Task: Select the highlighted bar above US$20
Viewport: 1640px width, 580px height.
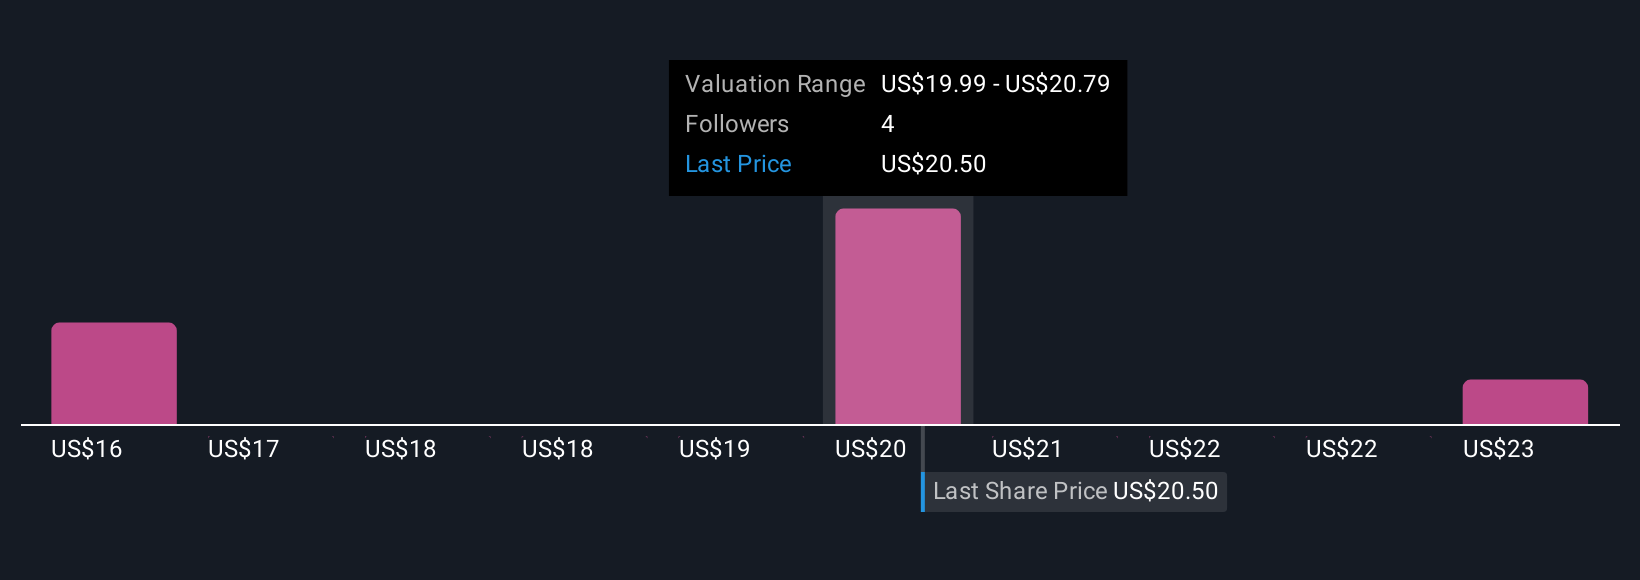Action: click(x=898, y=316)
